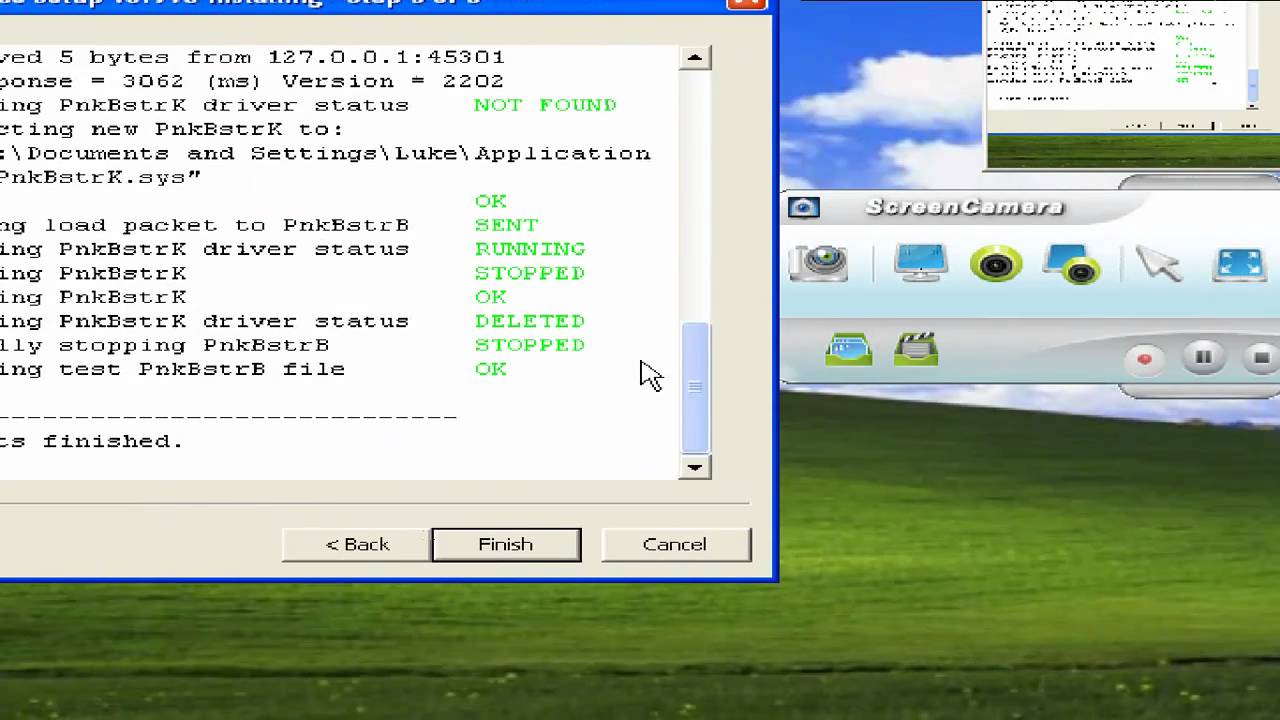1280x720 pixels.
Task: Click the ScreenCamera preview thumbnail
Action: [1133, 84]
